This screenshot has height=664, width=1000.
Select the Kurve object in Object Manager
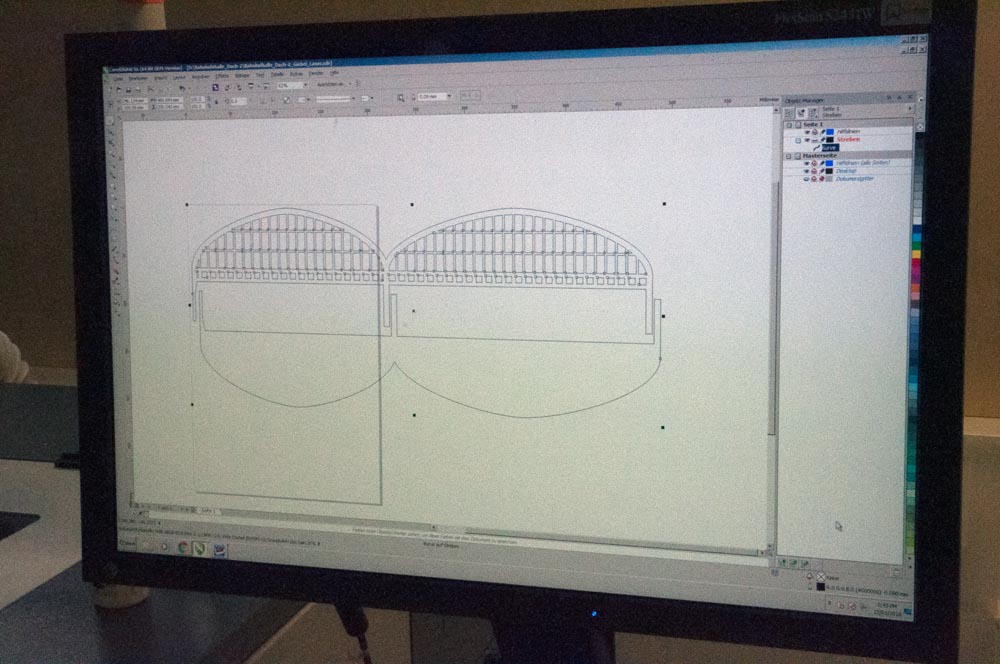tap(830, 148)
